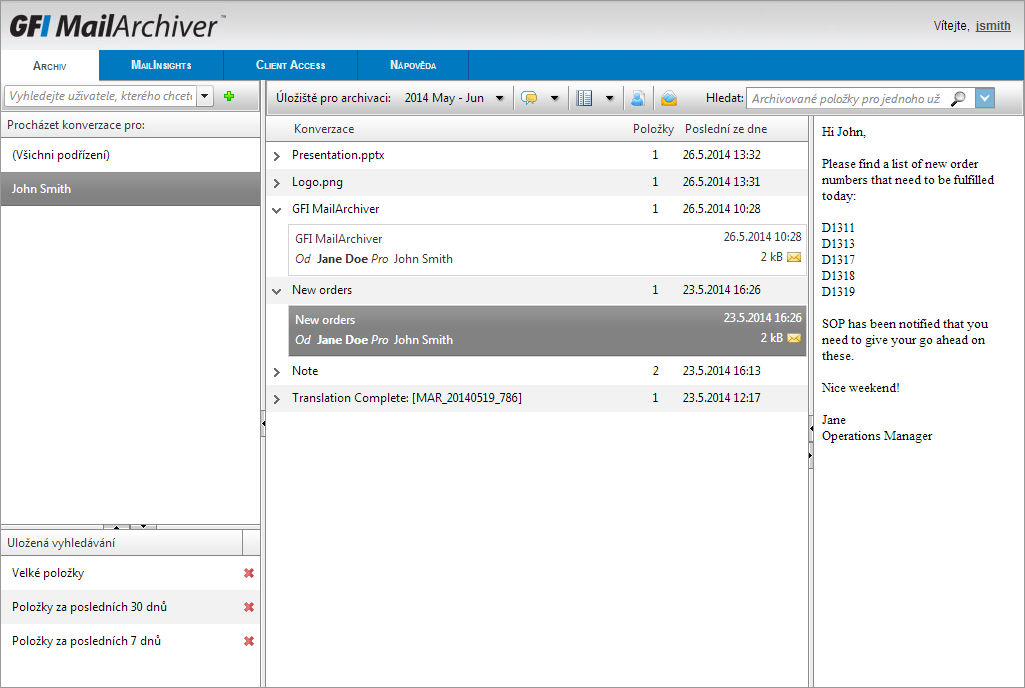Sort by Poslední ze dne column header
The width and height of the screenshot is (1025, 688).
click(x=726, y=129)
